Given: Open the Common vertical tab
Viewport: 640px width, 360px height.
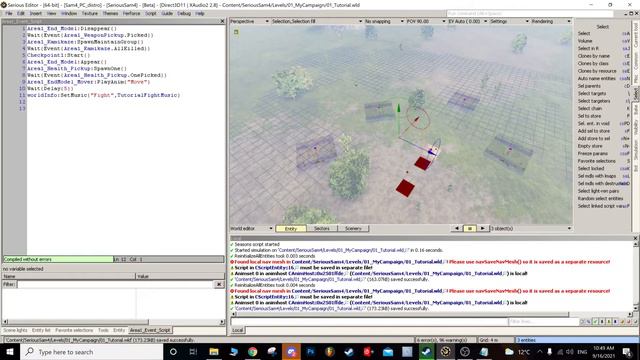Looking at the screenshot, I should pyautogui.click(x=636, y=61).
